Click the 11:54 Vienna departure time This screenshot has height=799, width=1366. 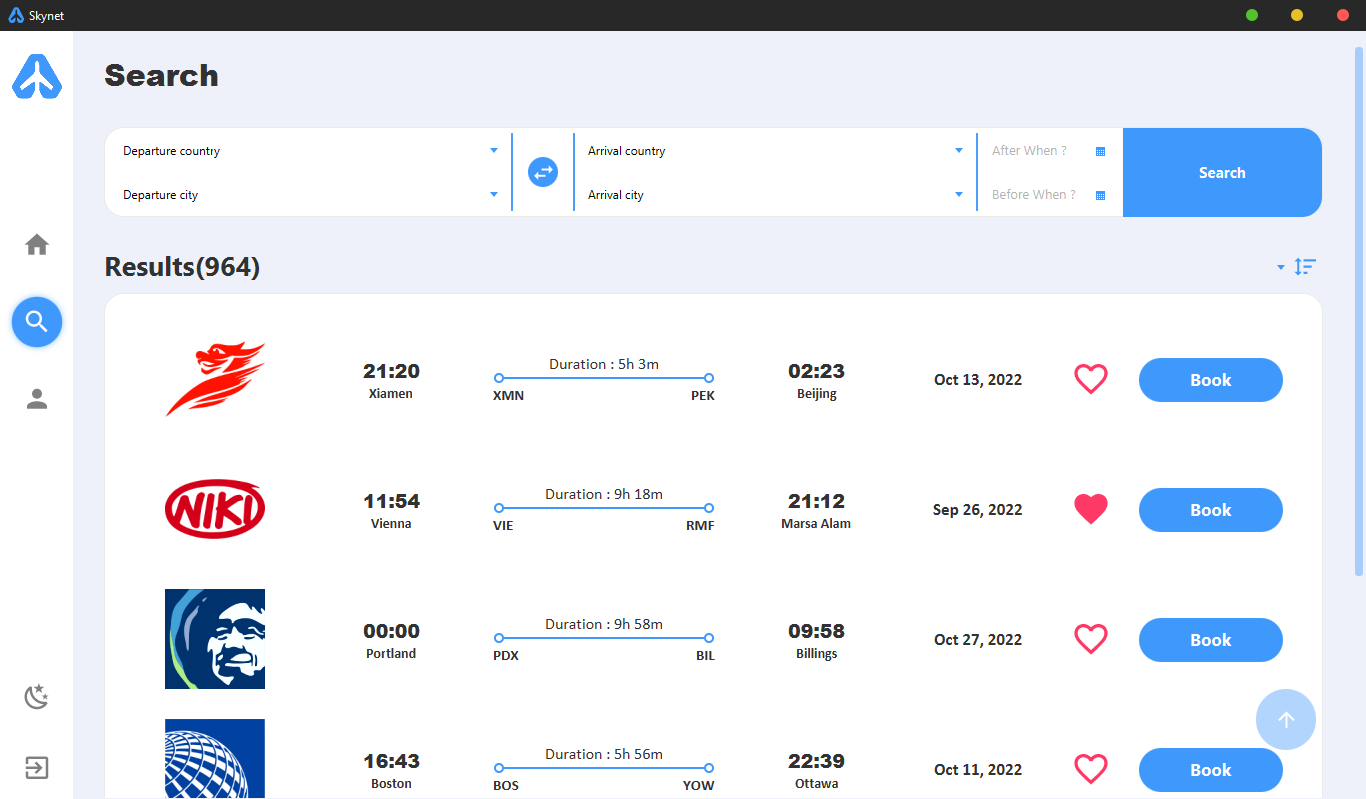click(391, 501)
